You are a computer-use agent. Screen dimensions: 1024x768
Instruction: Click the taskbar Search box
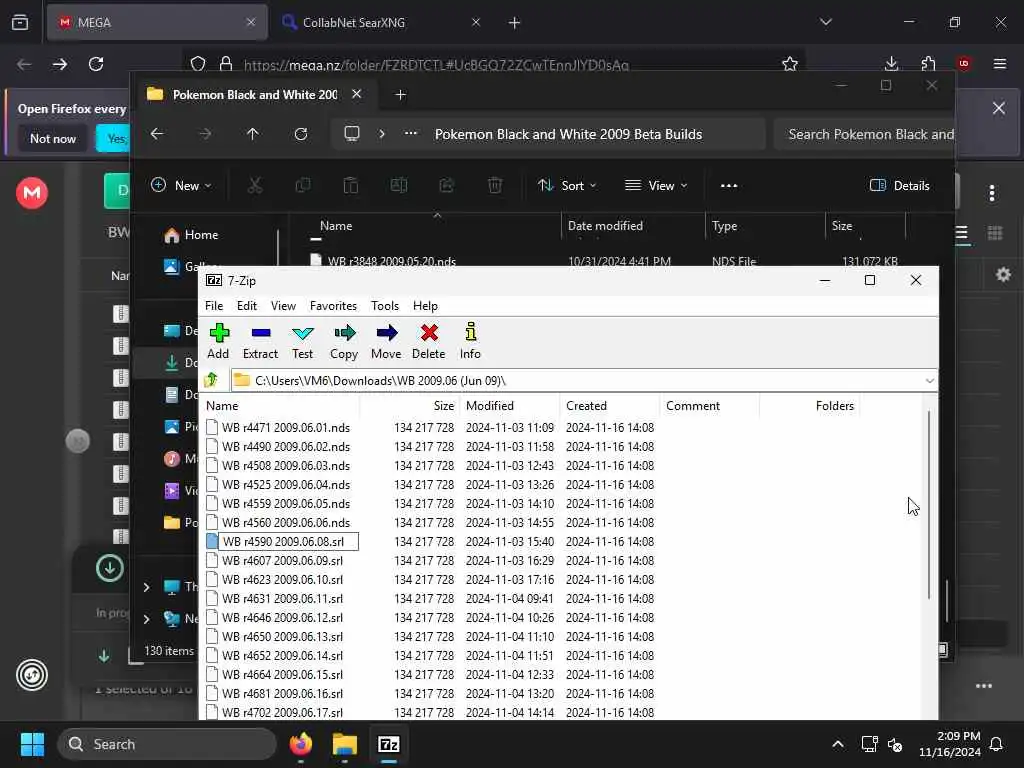[167, 744]
